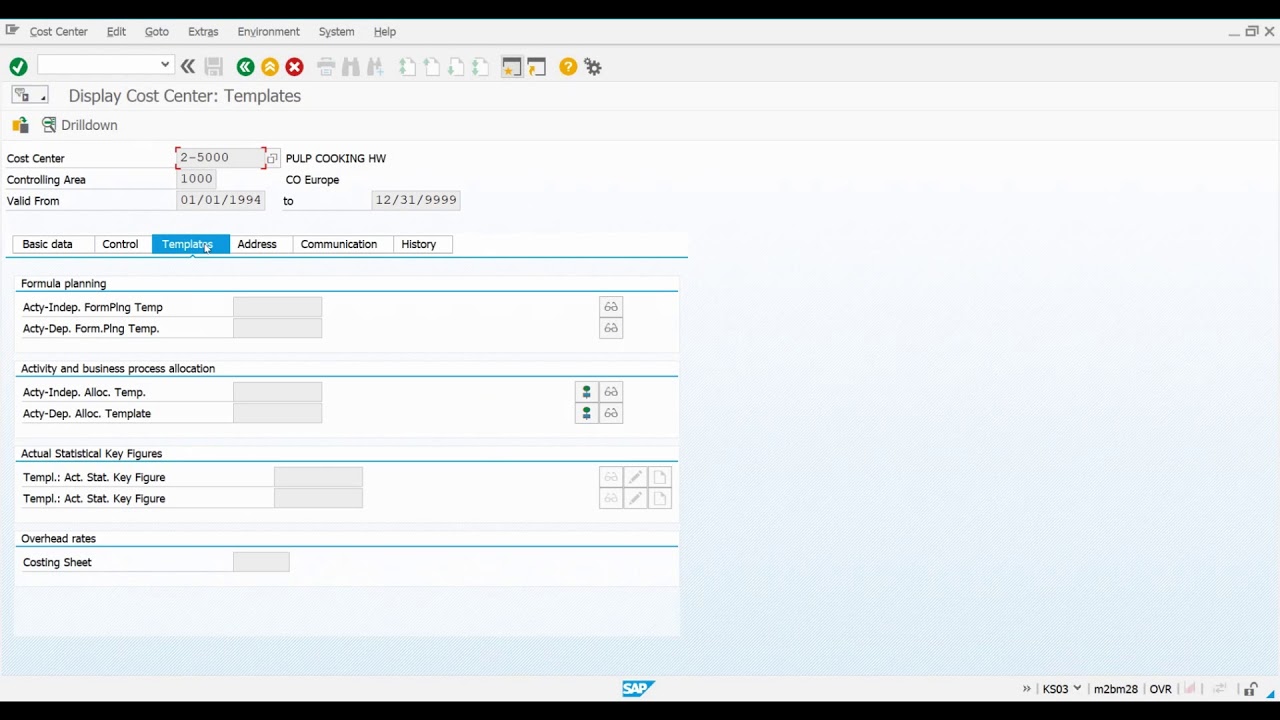Click the Create New Session icon
Image resolution: width=1280 pixels, height=720 pixels.
[512, 67]
